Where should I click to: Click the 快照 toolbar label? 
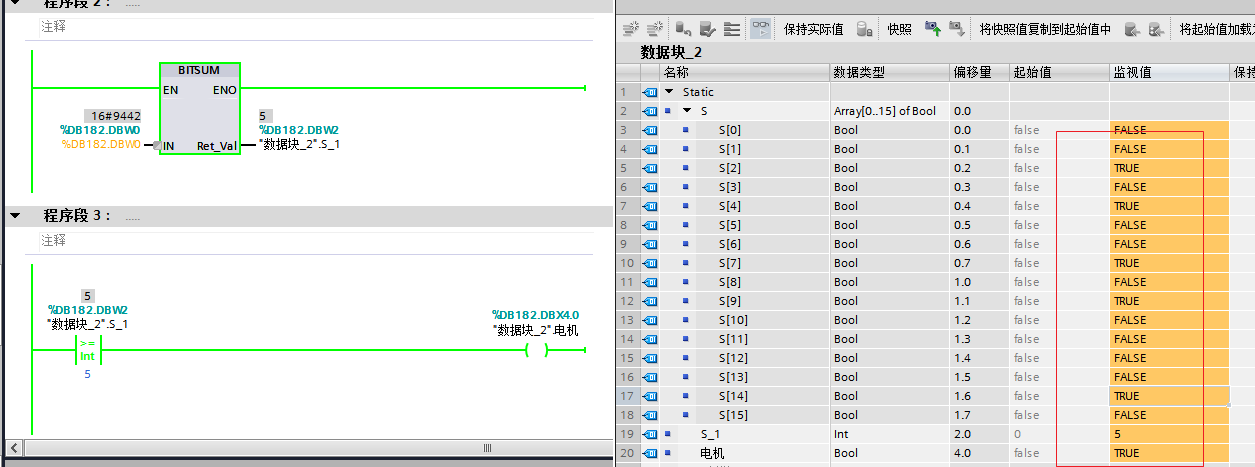[899, 29]
